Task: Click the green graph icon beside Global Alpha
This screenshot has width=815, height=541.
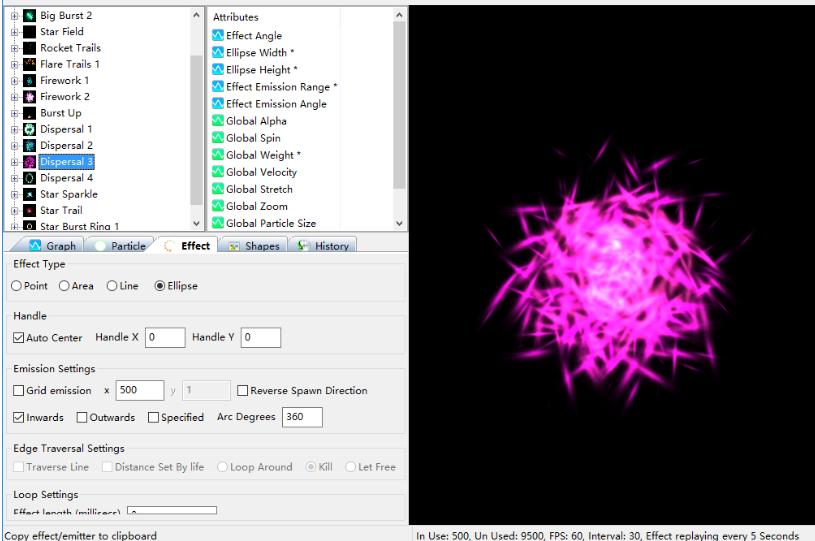Action: point(218,121)
